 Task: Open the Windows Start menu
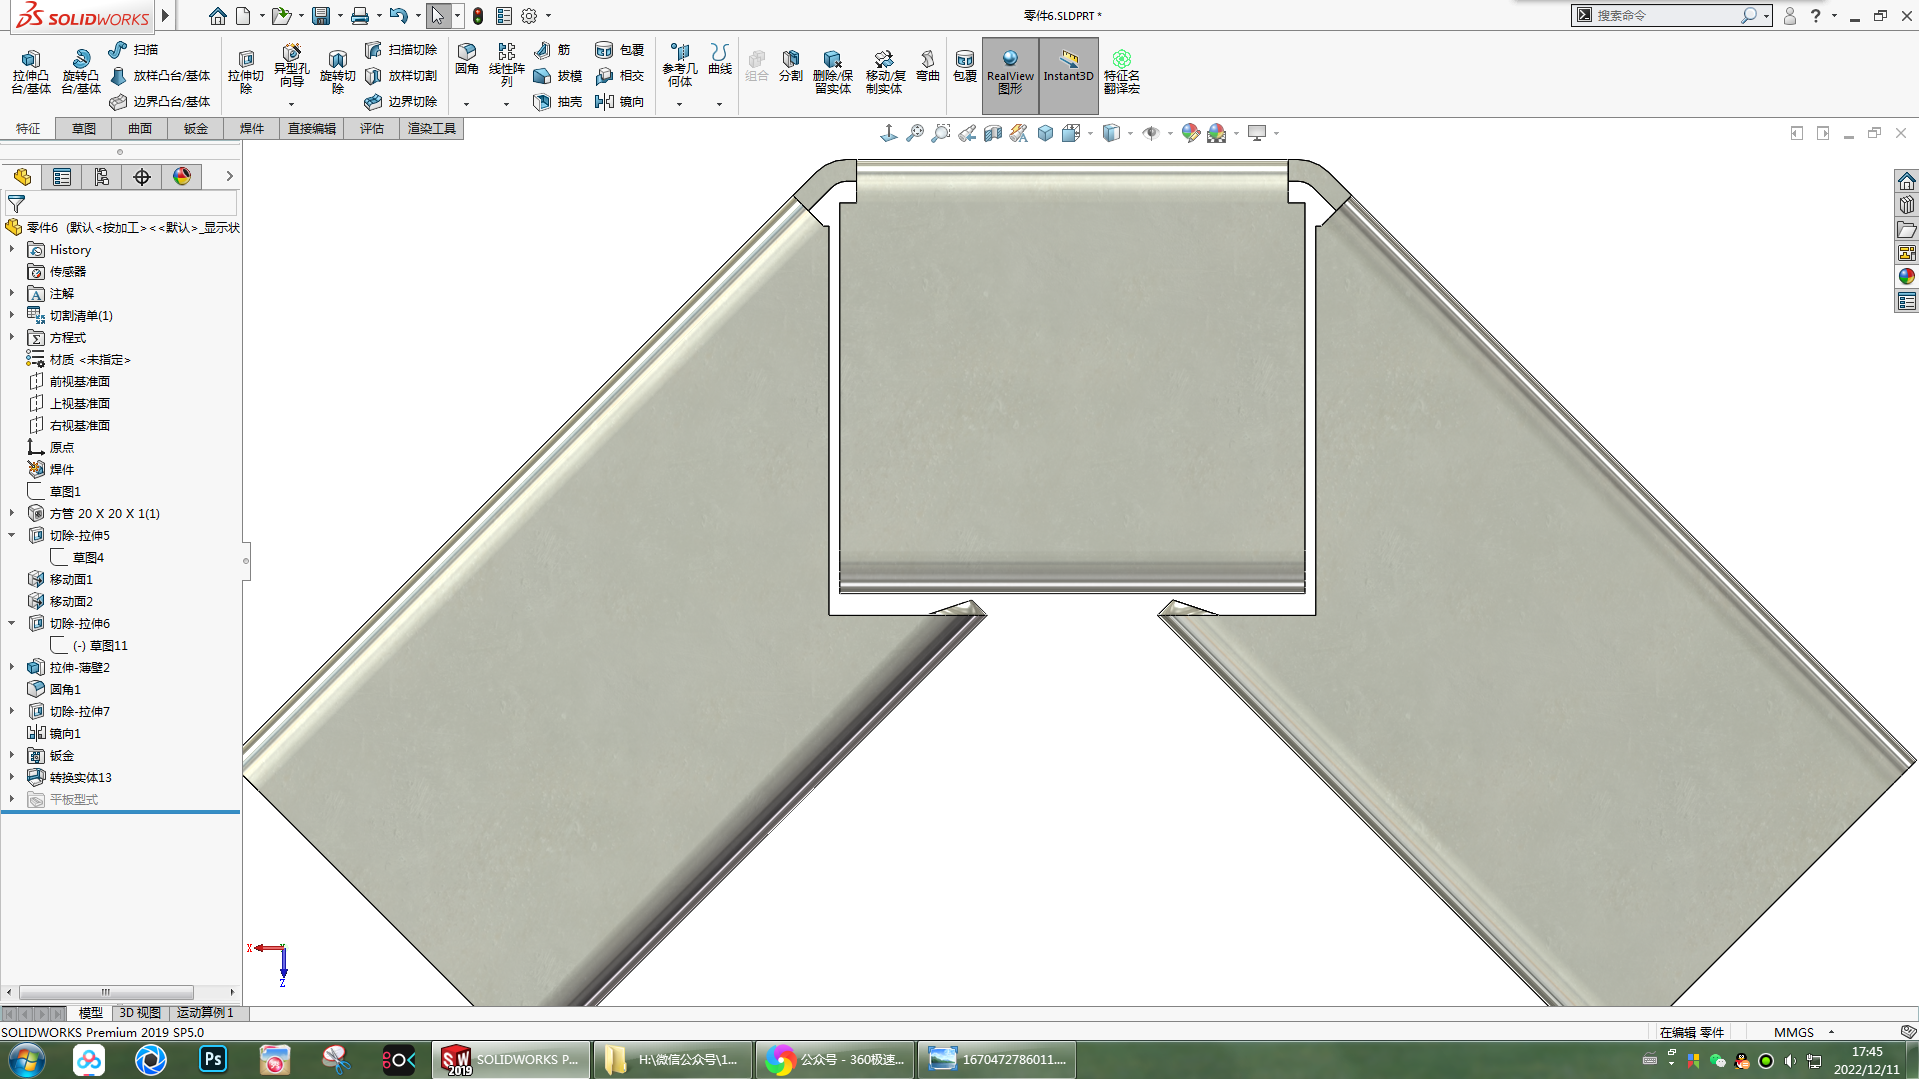tap(26, 1060)
